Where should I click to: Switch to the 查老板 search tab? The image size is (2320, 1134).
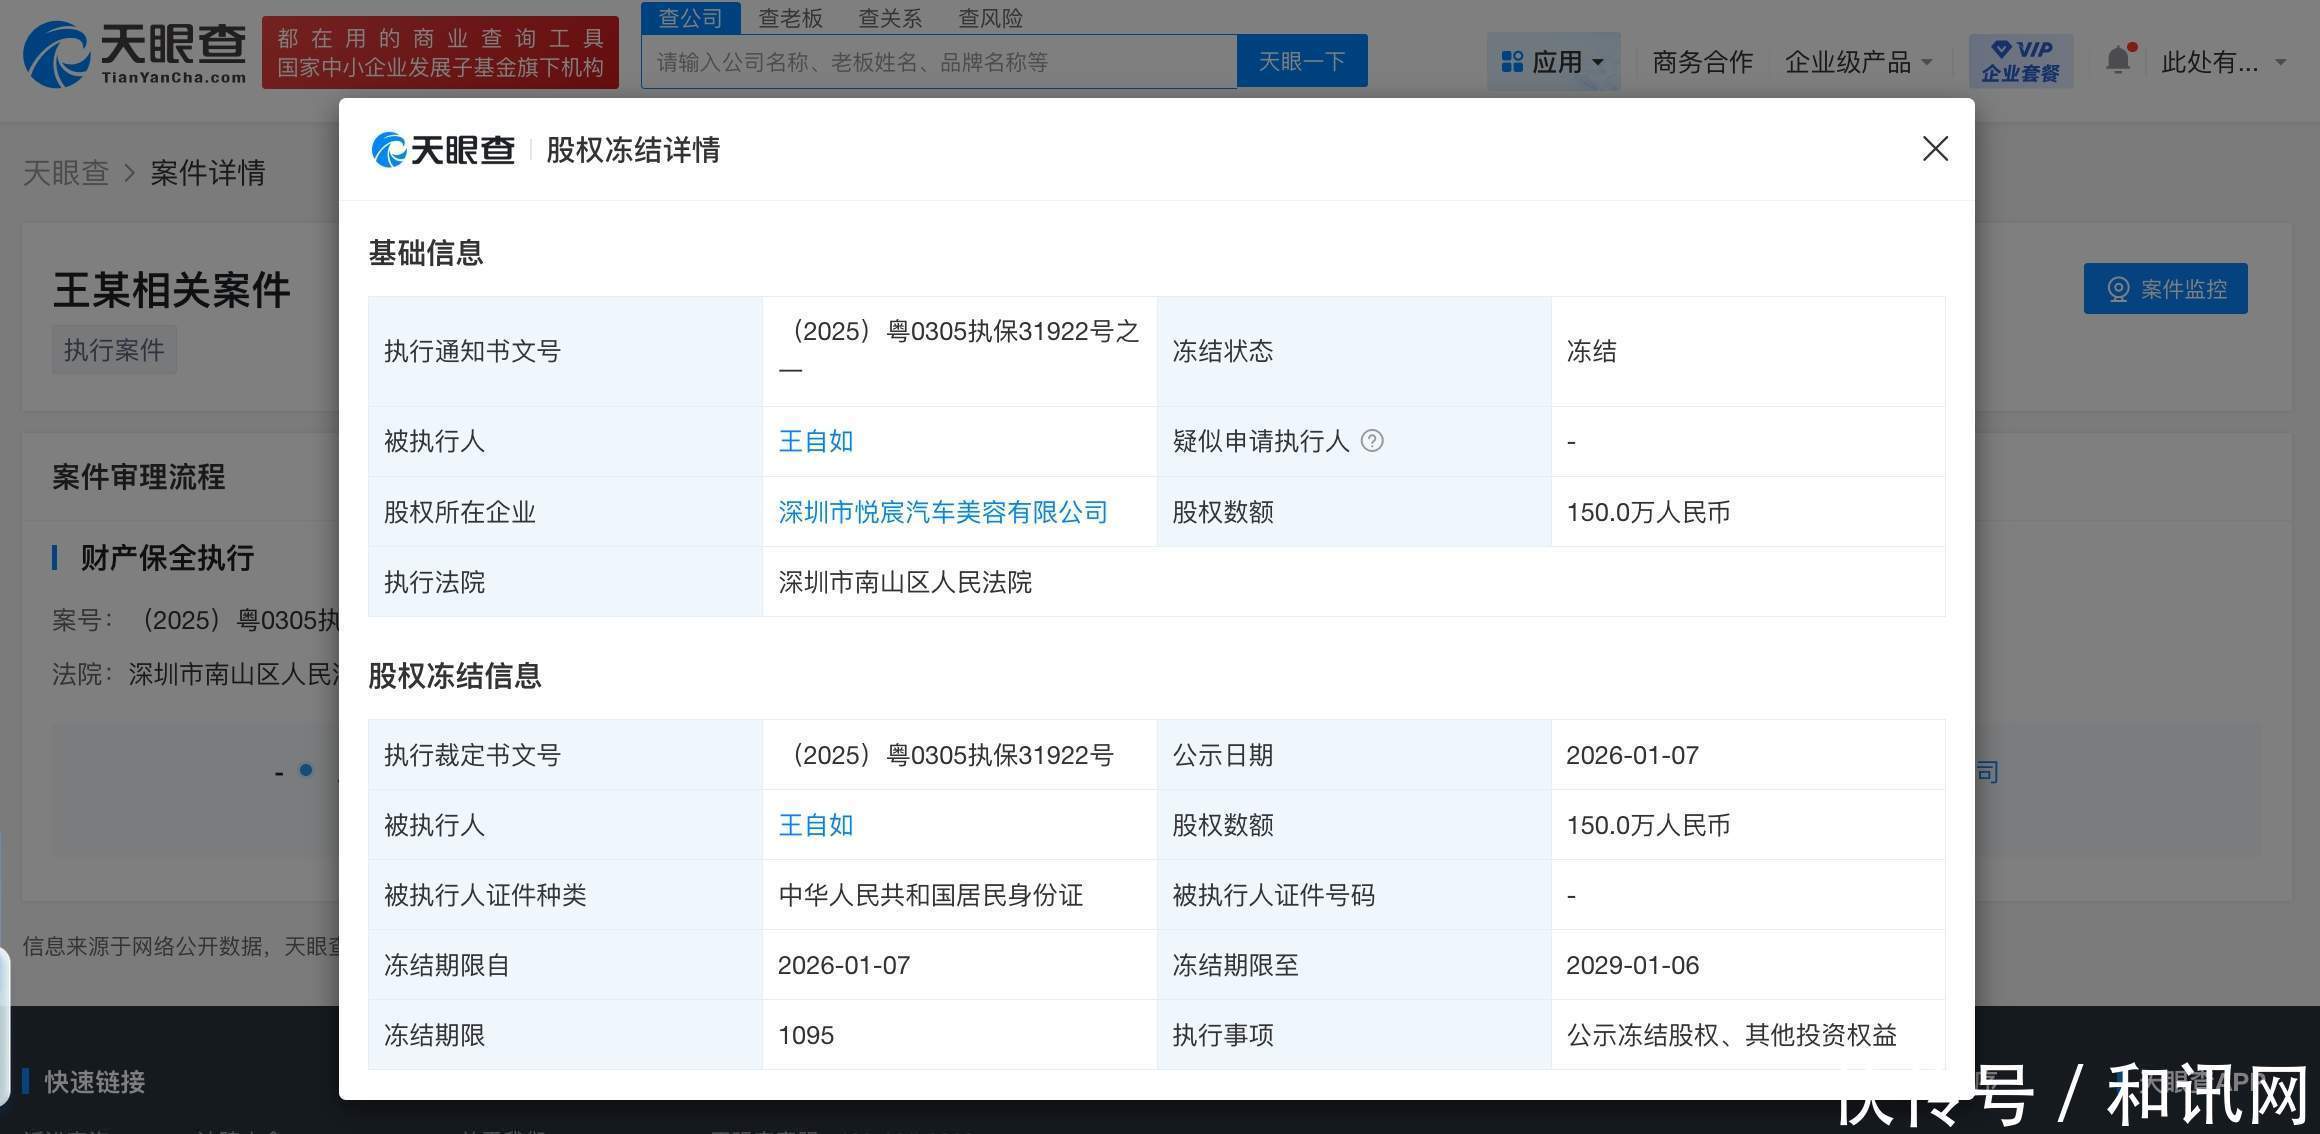[x=790, y=18]
